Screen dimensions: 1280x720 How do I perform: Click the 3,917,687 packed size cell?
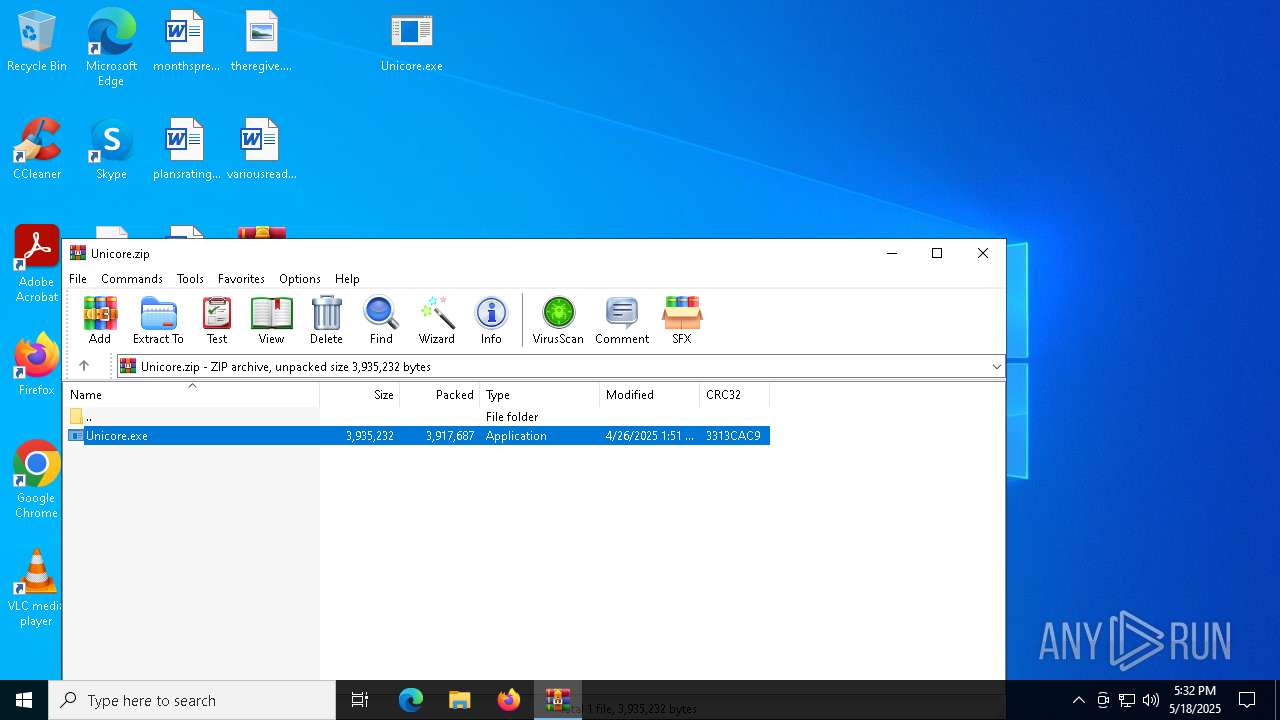(450, 436)
